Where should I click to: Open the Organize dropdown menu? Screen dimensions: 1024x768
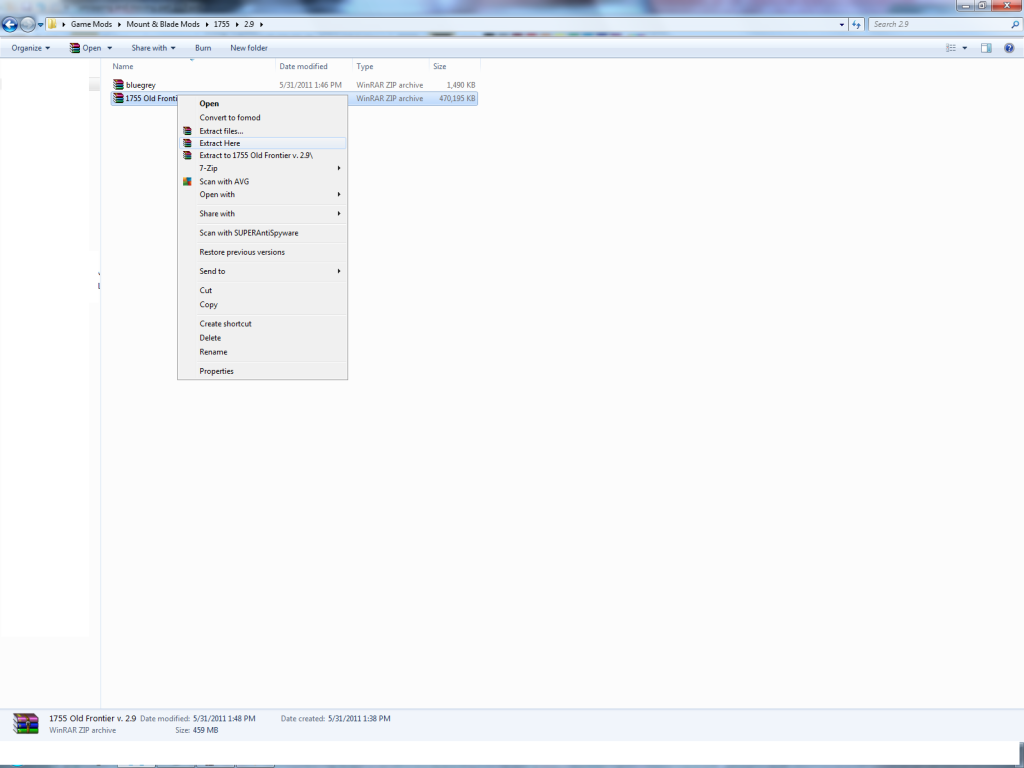(x=31, y=48)
